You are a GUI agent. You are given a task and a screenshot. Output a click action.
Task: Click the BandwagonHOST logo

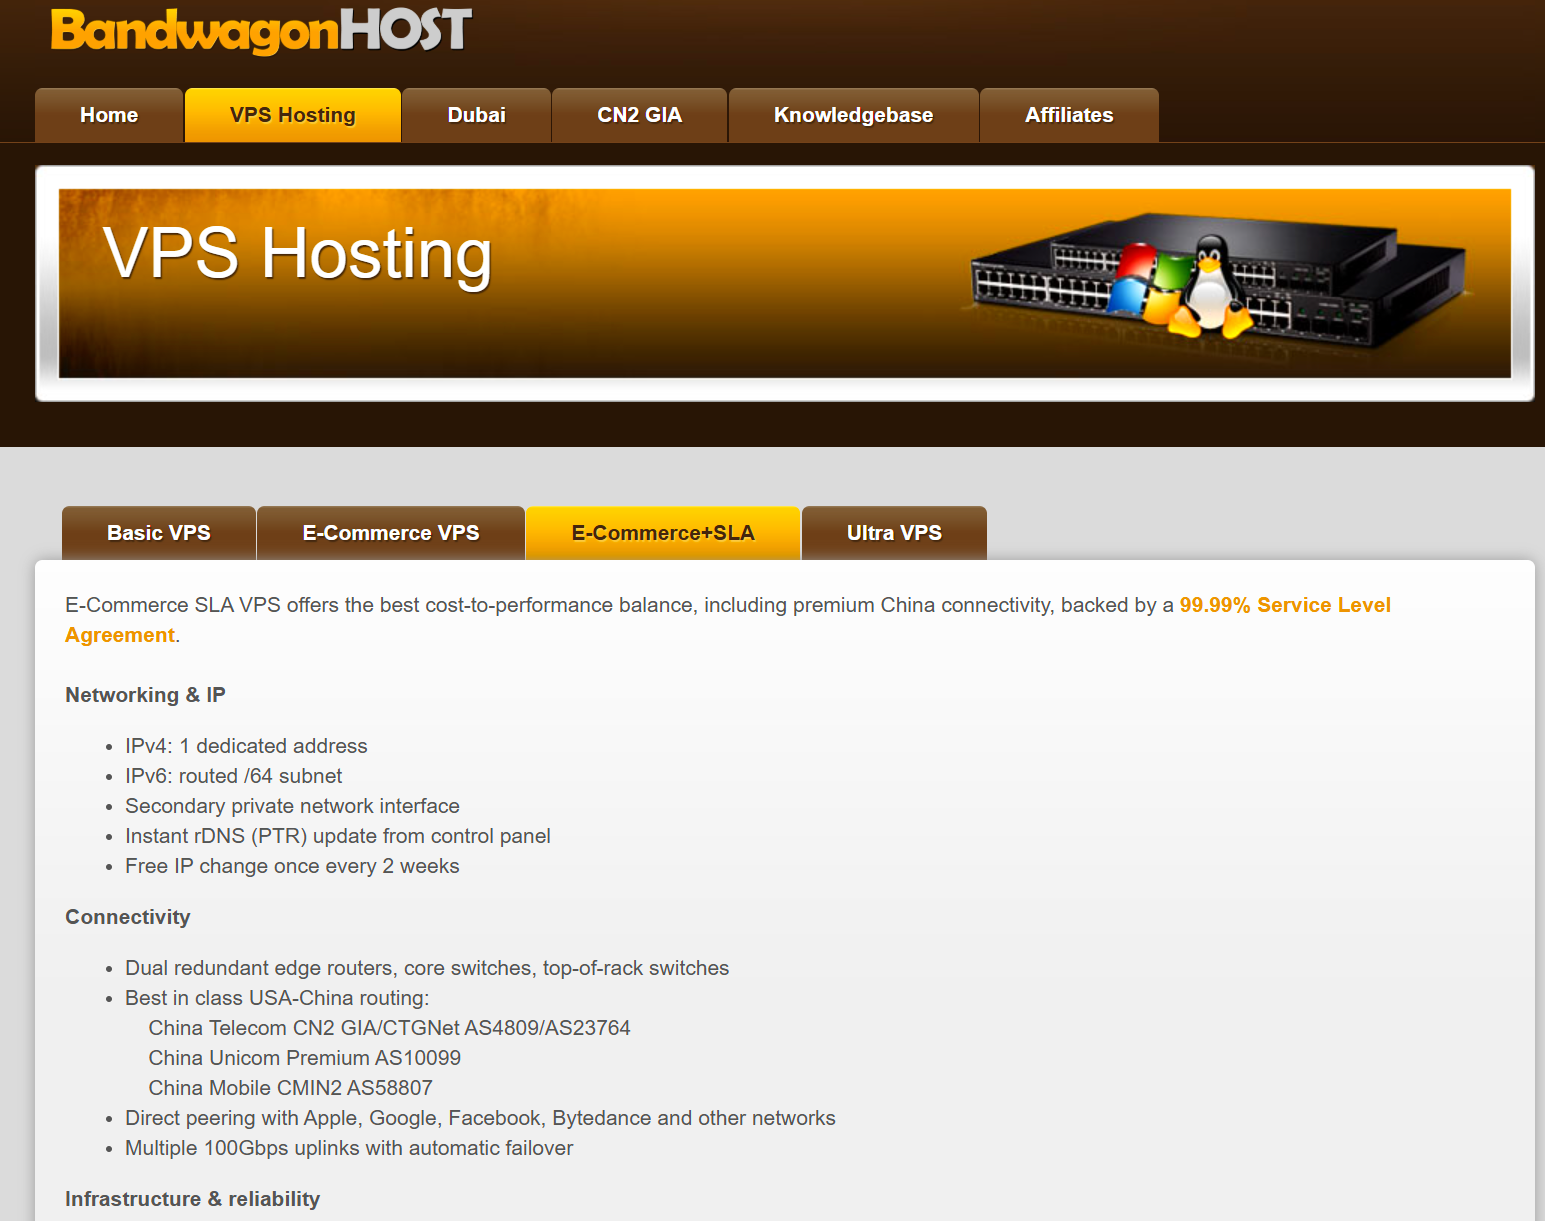[x=261, y=30]
